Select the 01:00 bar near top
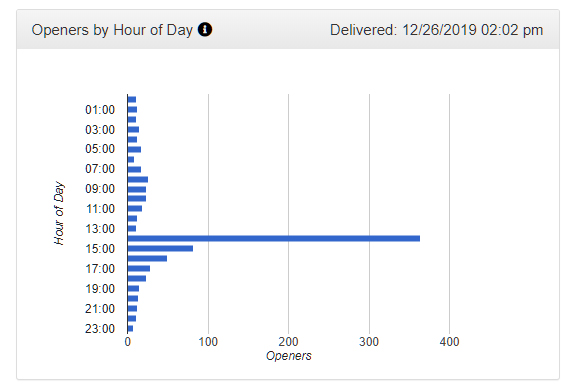568x388 pixels. pos(132,109)
